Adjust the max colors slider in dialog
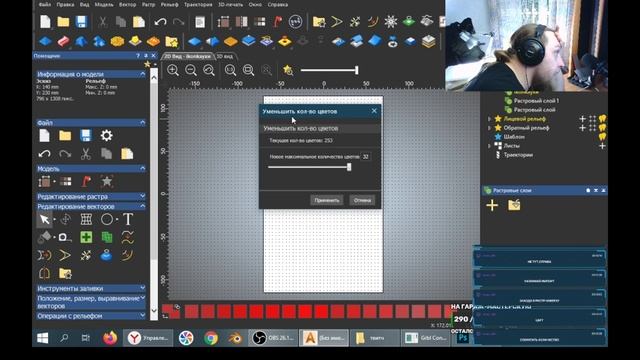The width and height of the screenshot is (640, 360). coord(349,167)
